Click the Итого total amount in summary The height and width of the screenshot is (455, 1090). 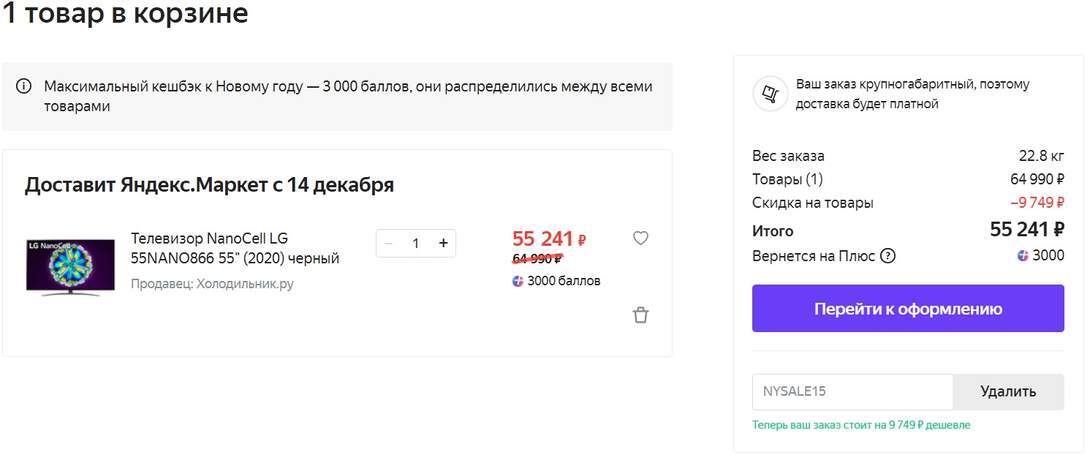tap(1026, 229)
